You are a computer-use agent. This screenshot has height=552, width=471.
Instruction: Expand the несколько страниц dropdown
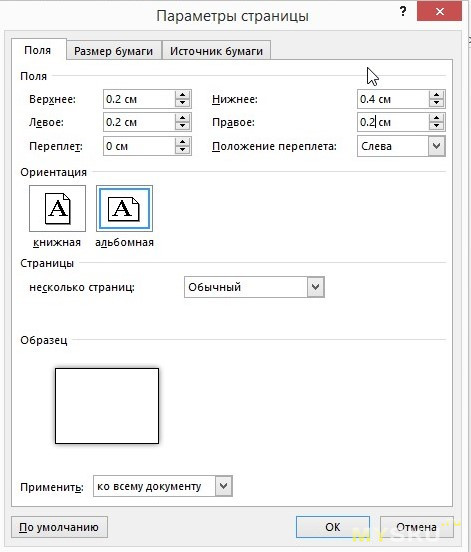click(x=315, y=287)
